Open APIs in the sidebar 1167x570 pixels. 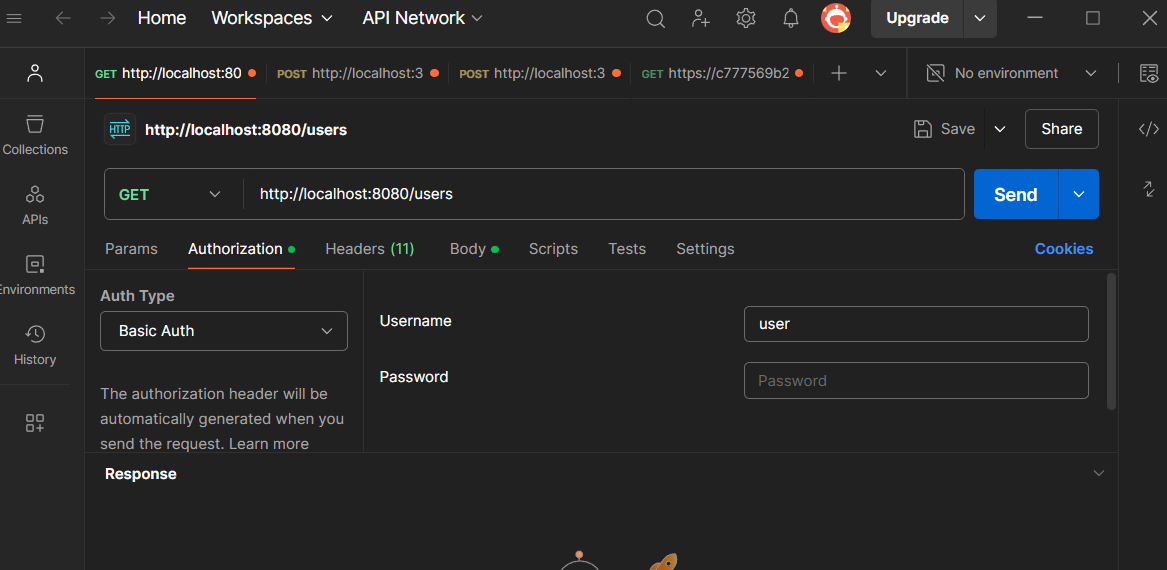(35, 205)
